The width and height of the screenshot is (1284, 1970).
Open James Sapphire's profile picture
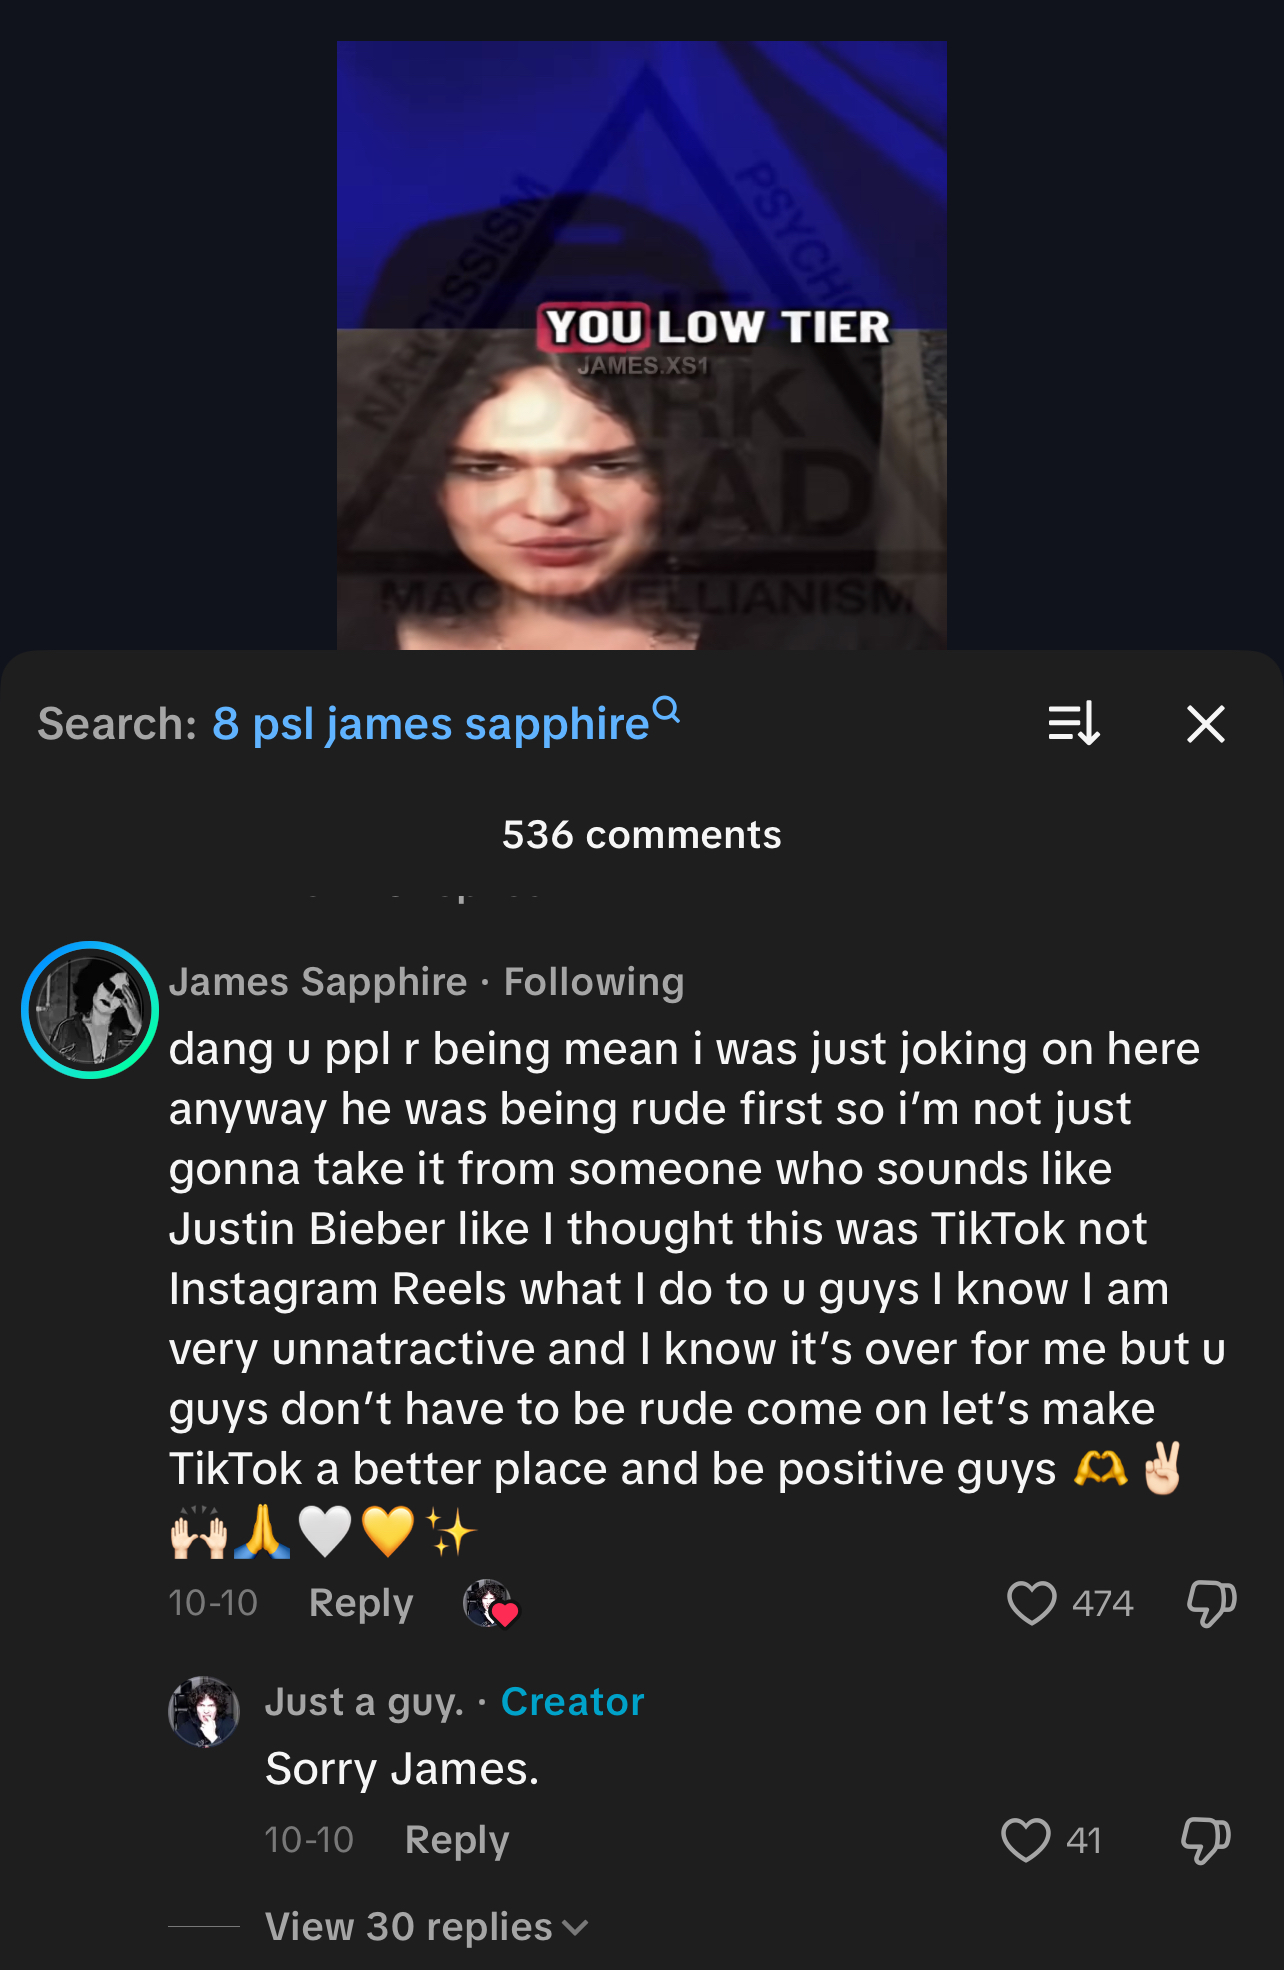point(90,1010)
